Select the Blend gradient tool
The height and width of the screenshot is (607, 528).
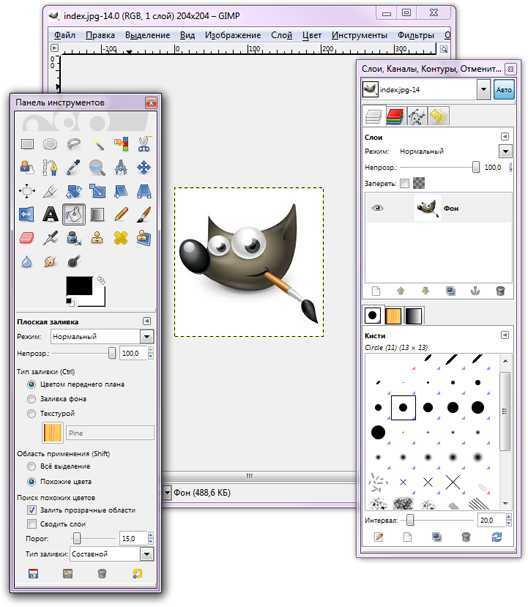[97, 214]
